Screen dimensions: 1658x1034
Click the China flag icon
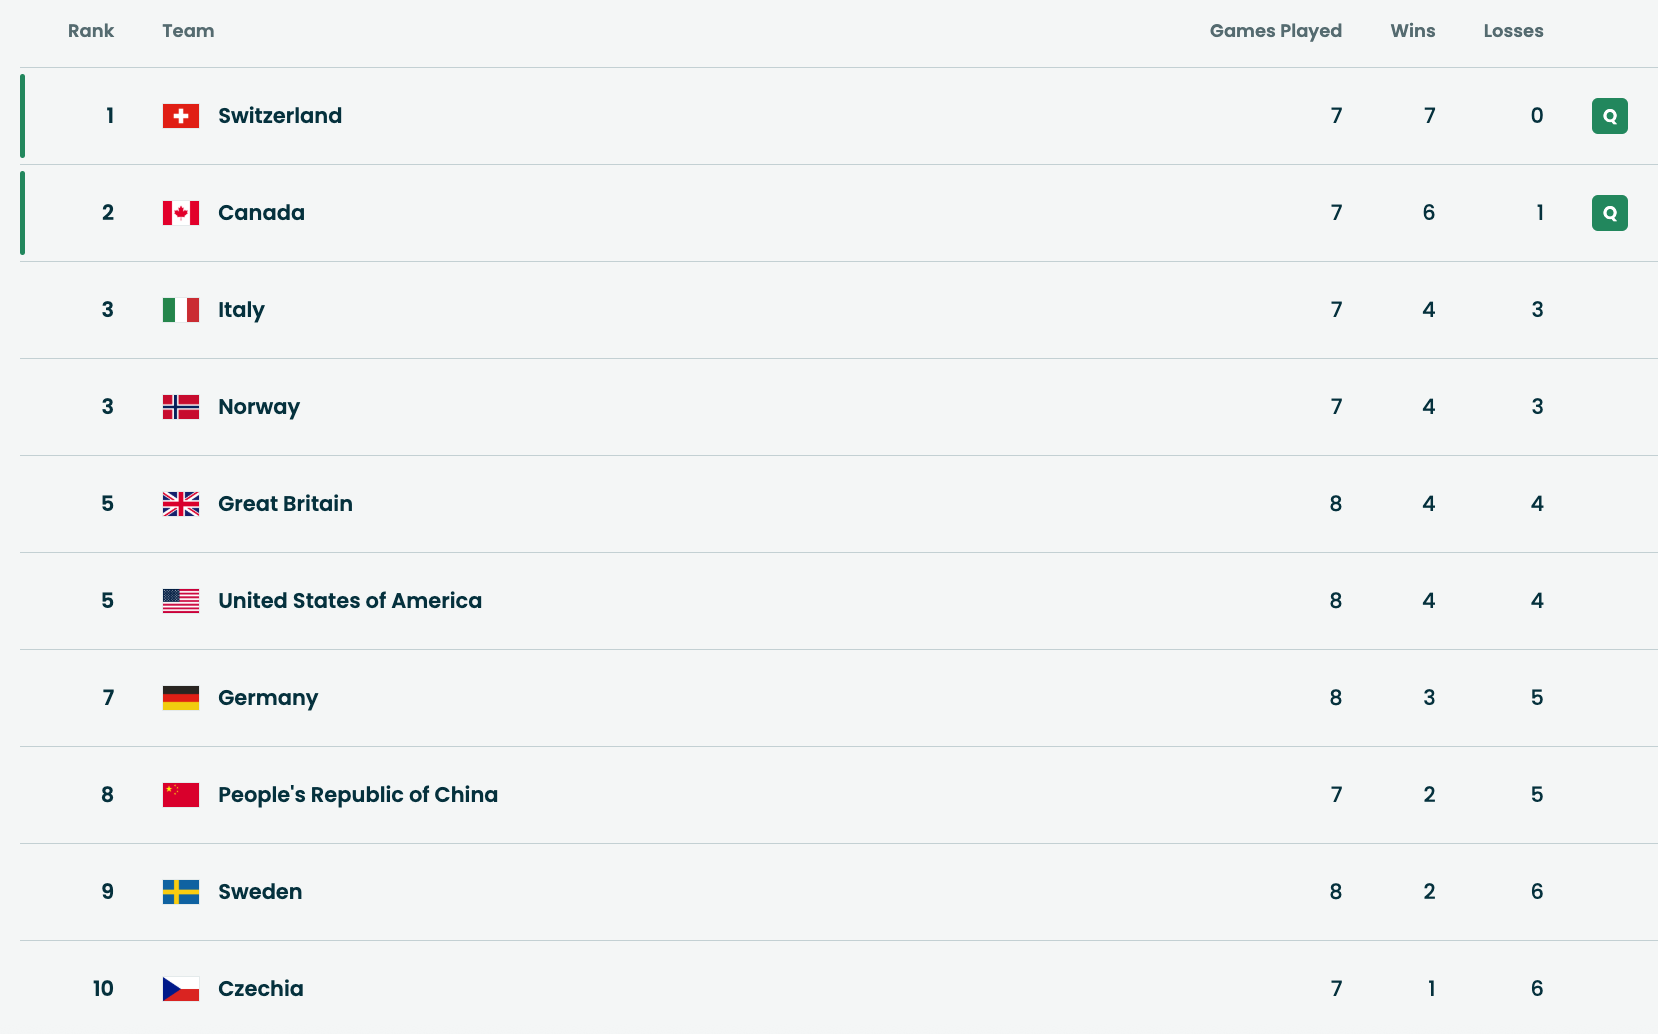coord(181,795)
